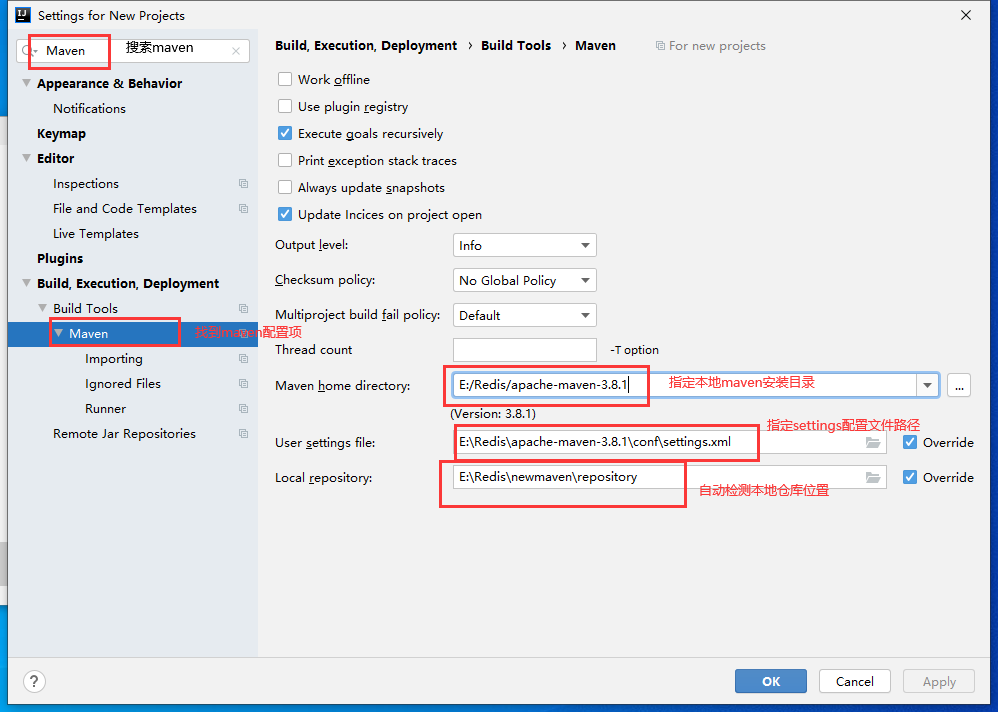Click the Cancel button

(855, 681)
